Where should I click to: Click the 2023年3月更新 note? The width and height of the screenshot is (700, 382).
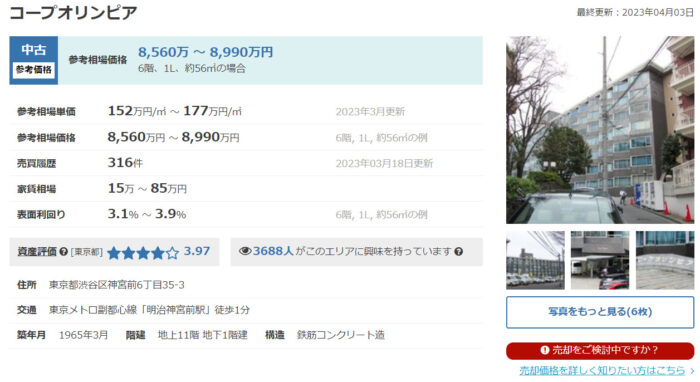(370, 112)
